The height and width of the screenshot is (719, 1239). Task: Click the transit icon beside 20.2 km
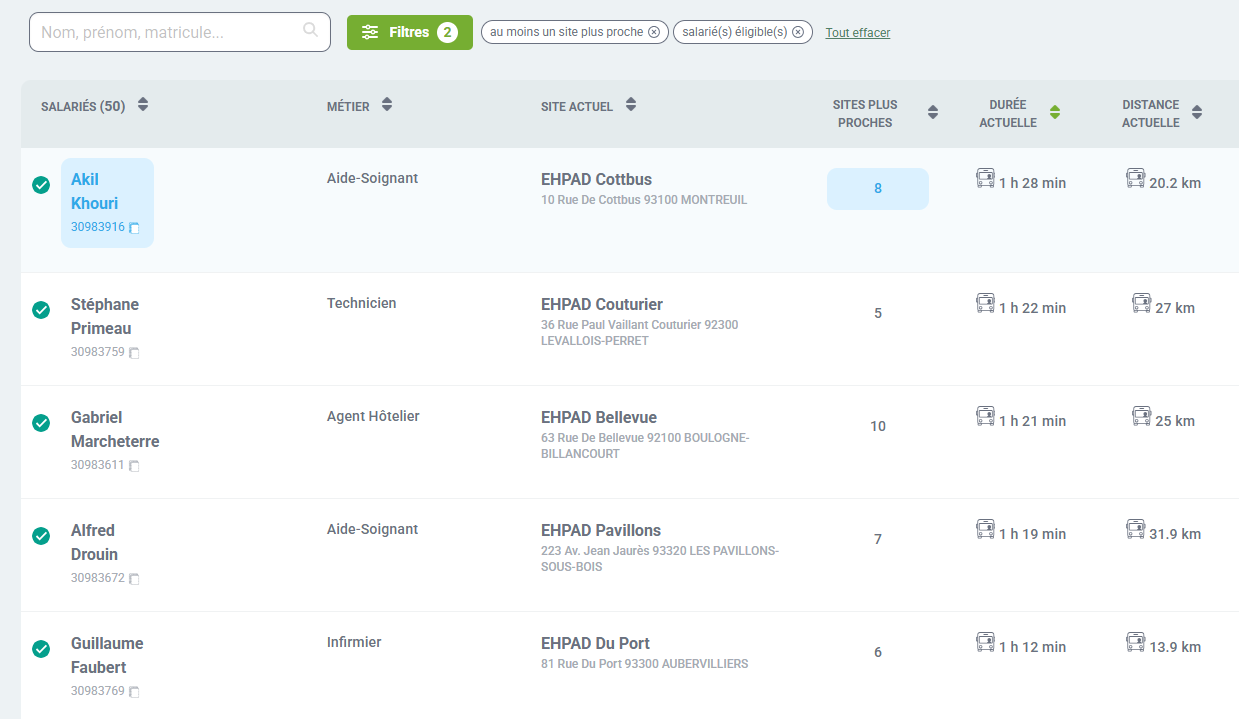coord(1135,178)
